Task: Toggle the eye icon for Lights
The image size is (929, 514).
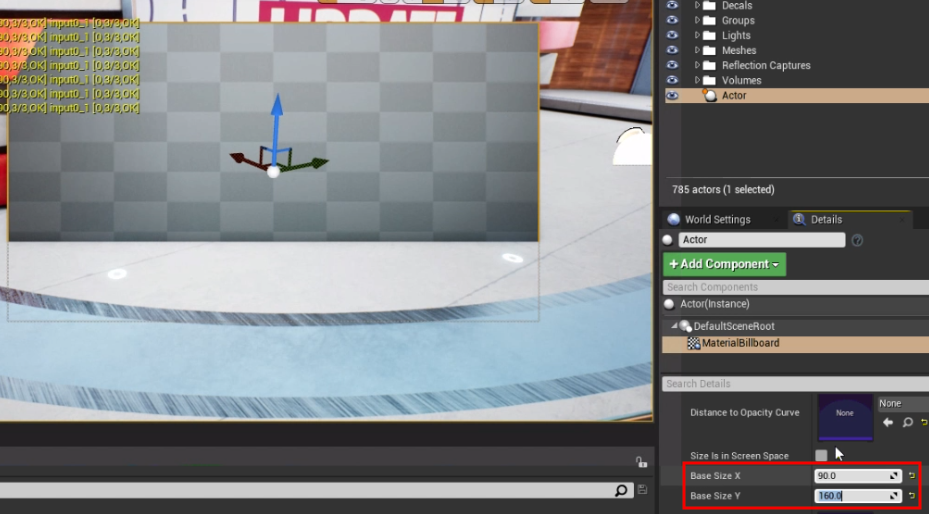Action: click(x=672, y=35)
